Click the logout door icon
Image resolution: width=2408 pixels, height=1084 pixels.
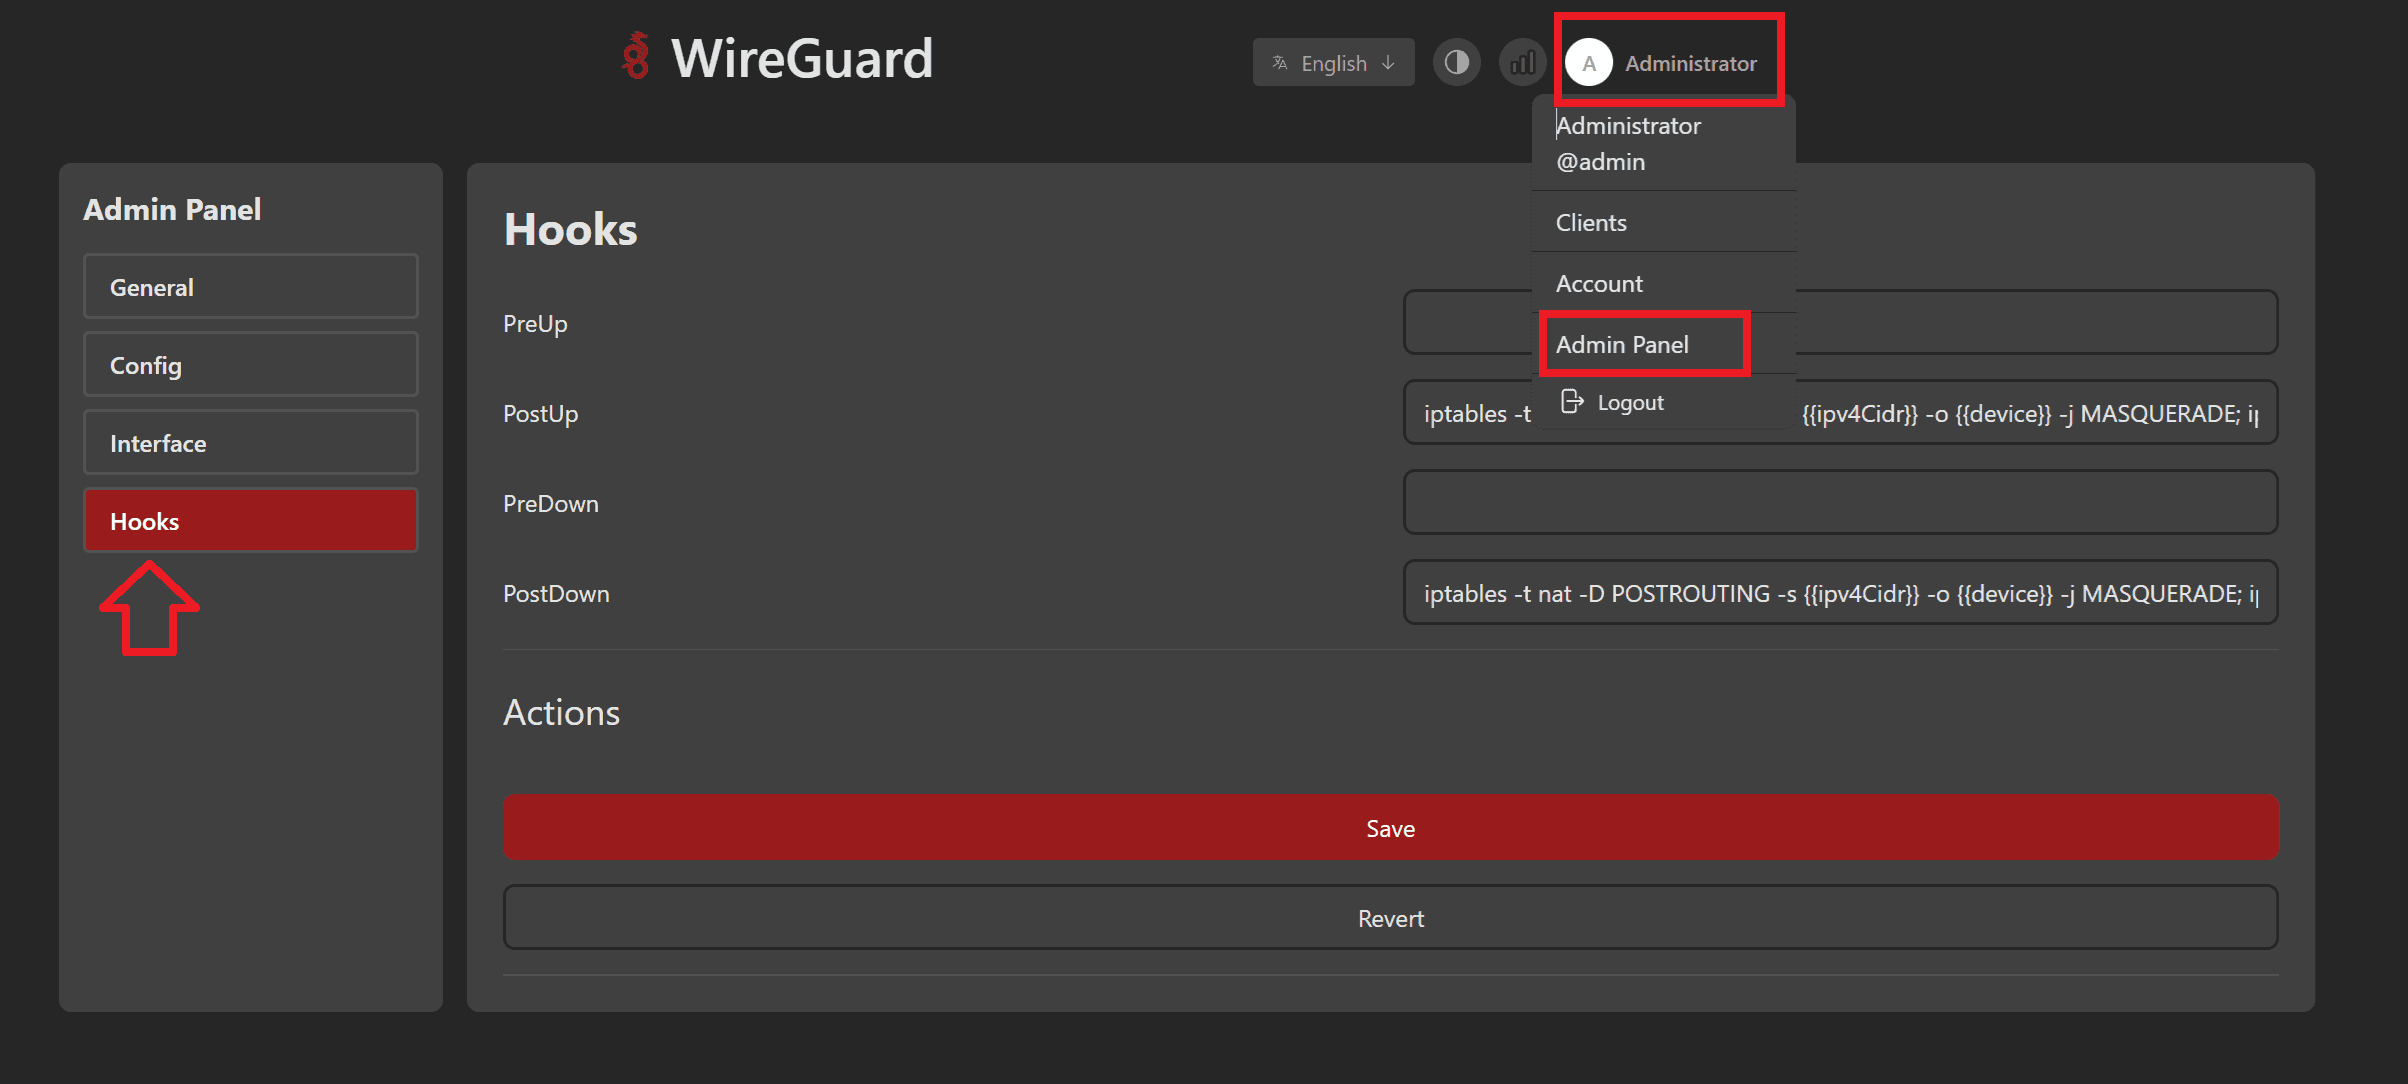pos(1572,402)
